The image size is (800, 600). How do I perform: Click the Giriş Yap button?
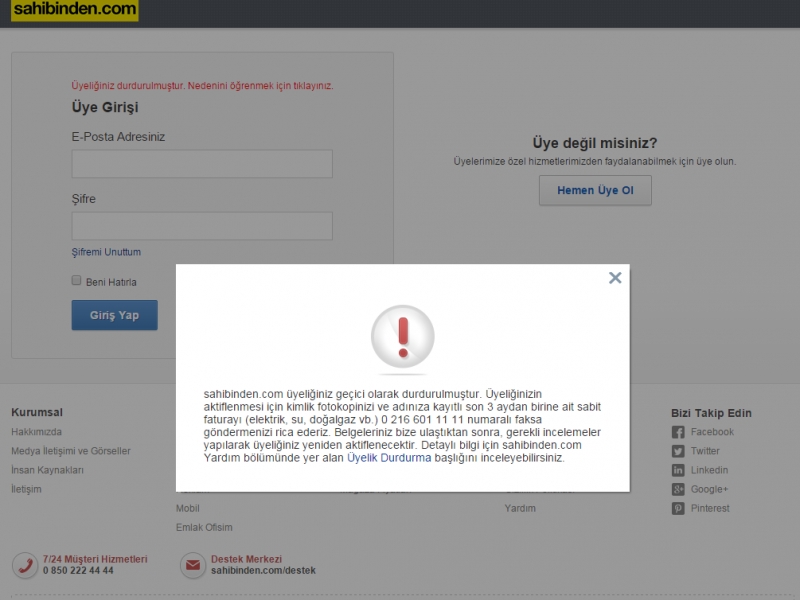(x=114, y=315)
